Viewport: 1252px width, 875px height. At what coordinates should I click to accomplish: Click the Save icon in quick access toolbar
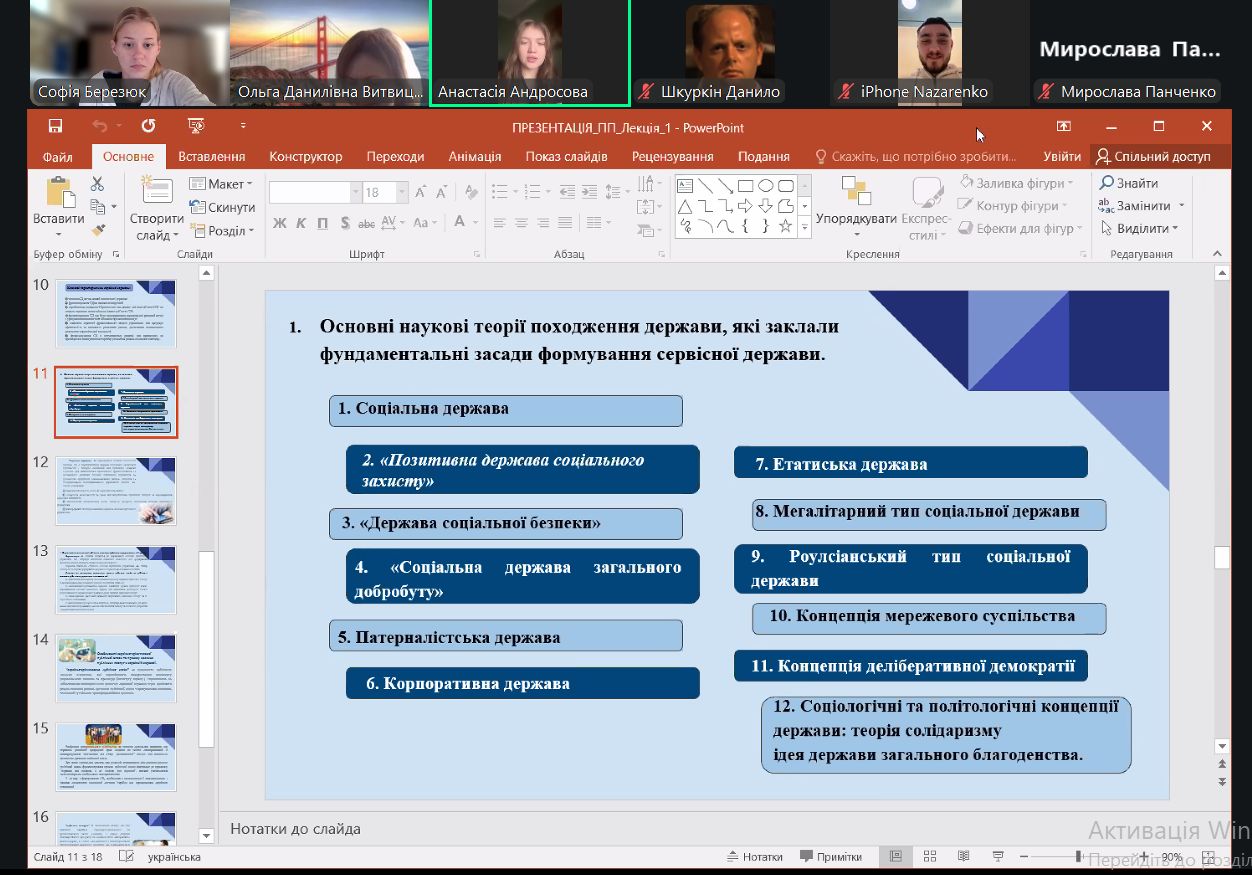pyautogui.click(x=55, y=127)
